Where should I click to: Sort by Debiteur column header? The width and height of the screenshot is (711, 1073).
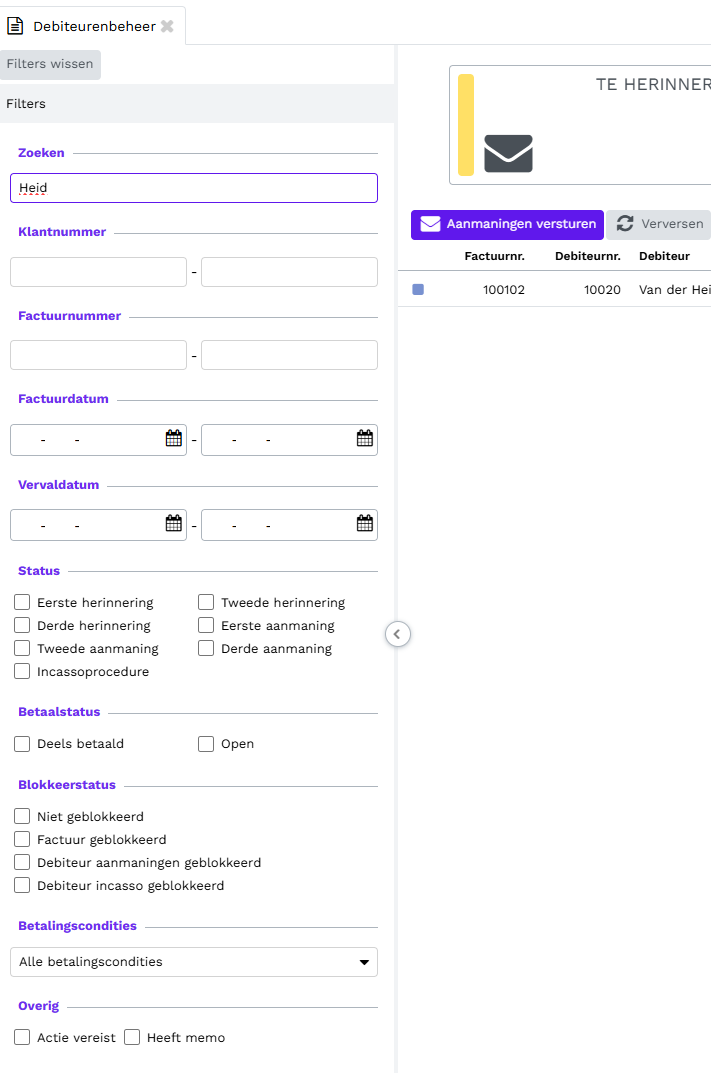pos(664,256)
